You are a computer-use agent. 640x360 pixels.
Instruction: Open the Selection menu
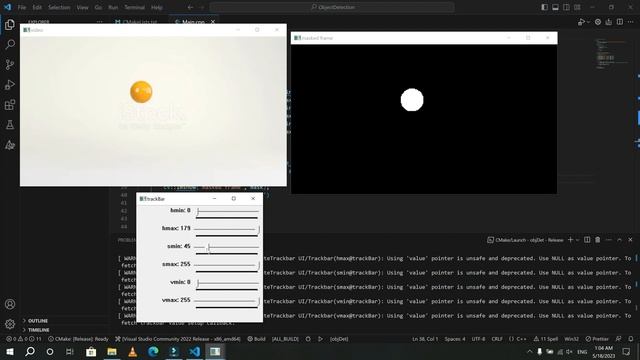tap(59, 7)
